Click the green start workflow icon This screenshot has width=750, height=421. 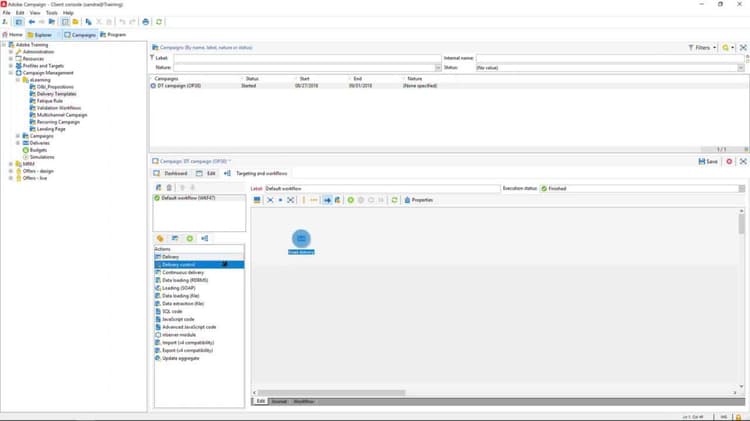click(x=351, y=200)
